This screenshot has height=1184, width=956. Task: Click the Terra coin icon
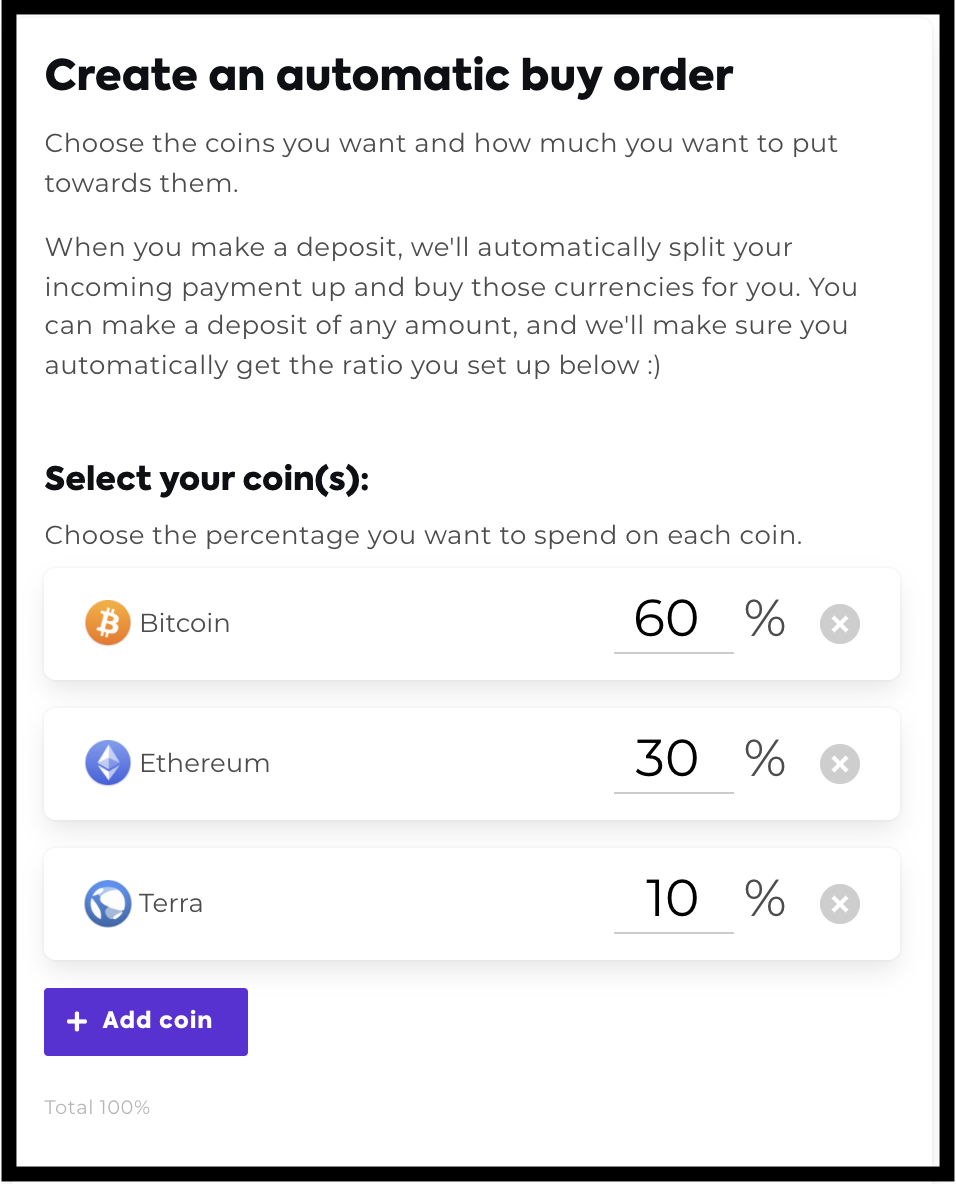click(x=107, y=903)
